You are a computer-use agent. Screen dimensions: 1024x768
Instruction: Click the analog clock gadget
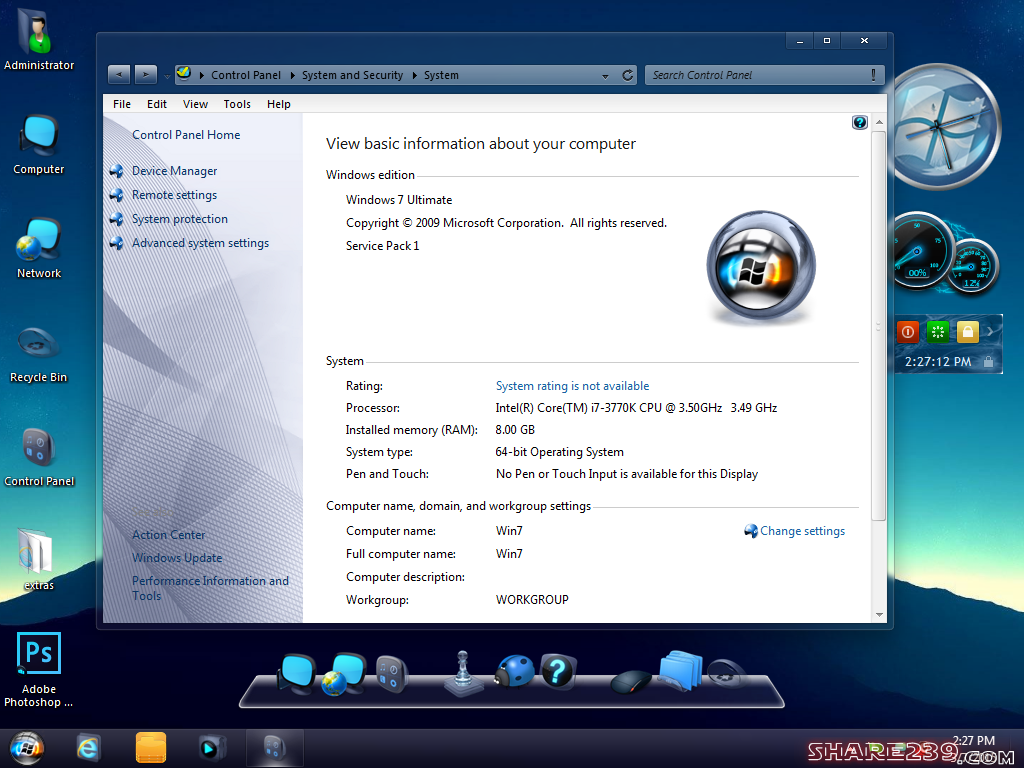click(x=940, y=127)
